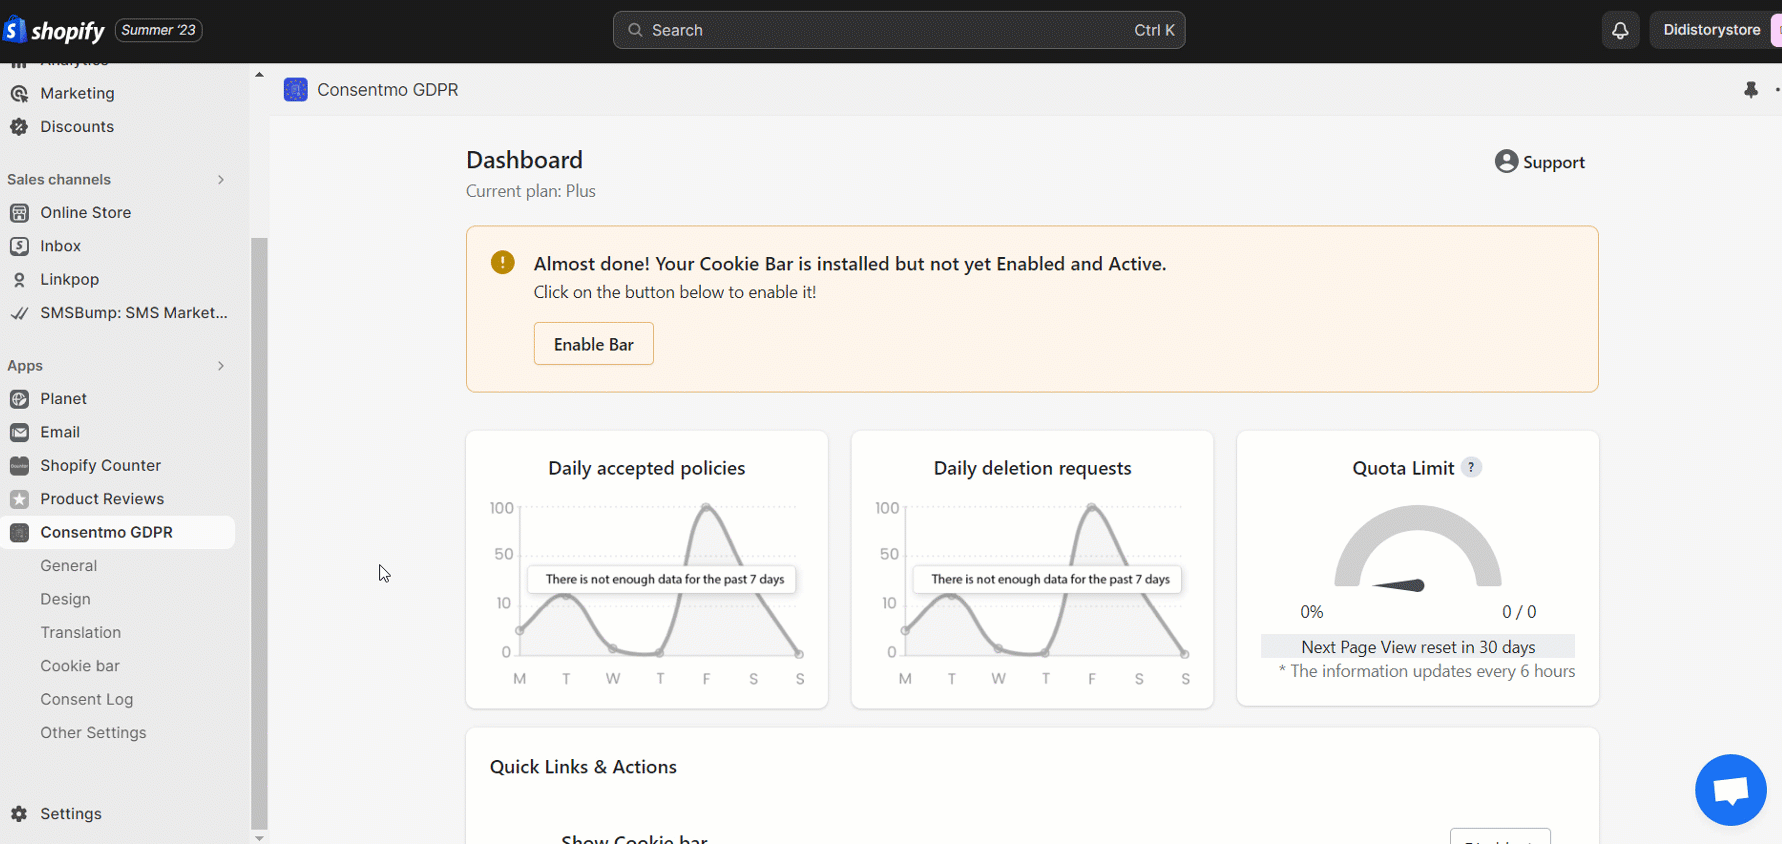Viewport: 1782px width, 844px height.
Task: Open the chat bubble widget
Action: pos(1731,790)
